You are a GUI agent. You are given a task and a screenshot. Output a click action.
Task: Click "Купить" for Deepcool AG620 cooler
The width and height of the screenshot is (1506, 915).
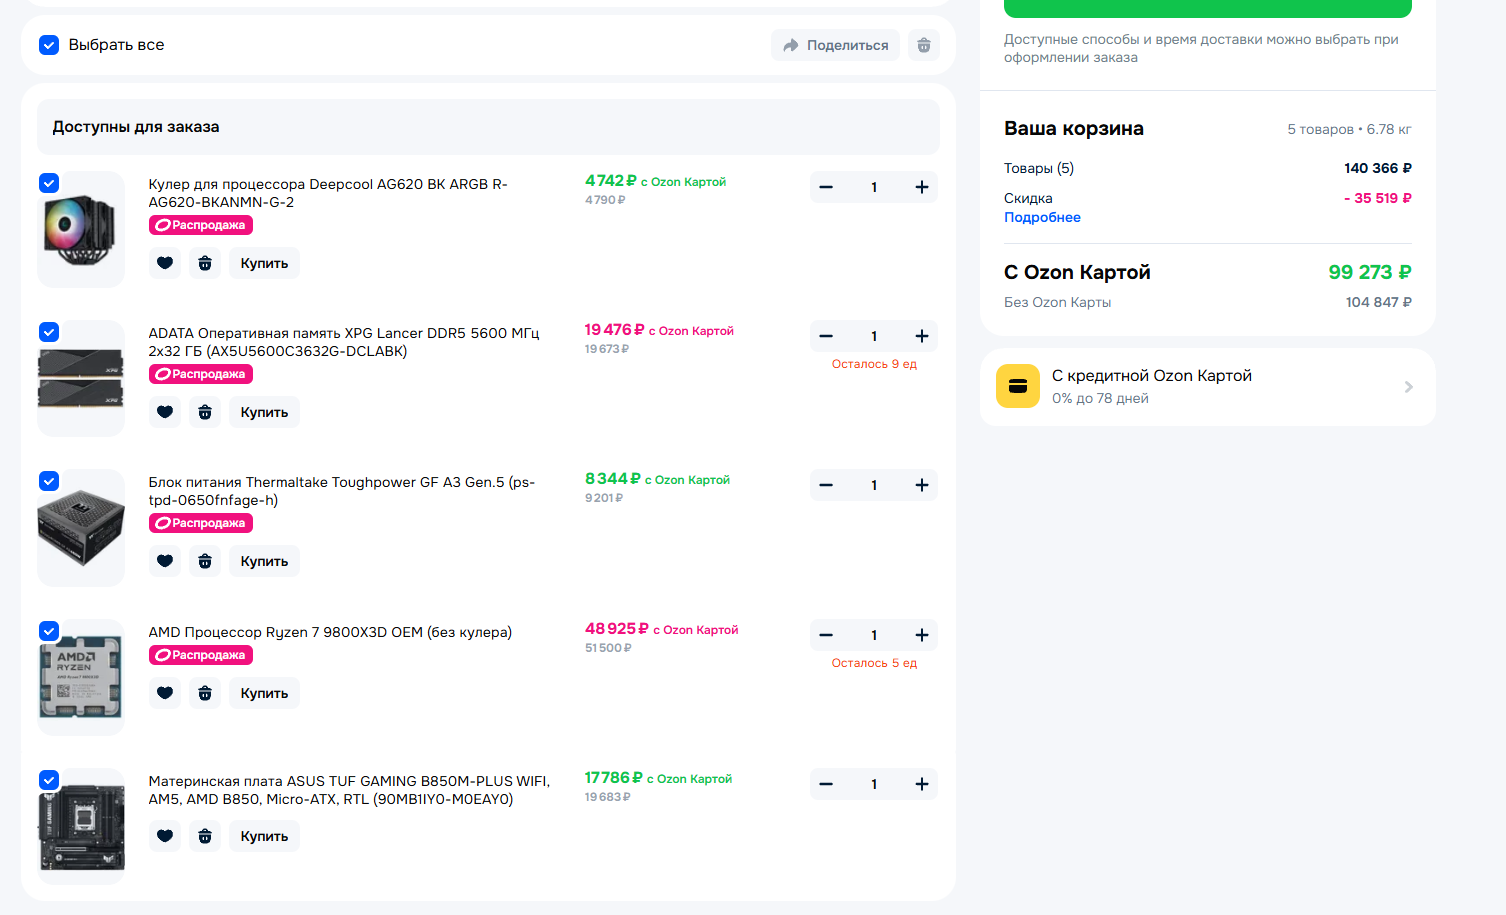point(264,263)
